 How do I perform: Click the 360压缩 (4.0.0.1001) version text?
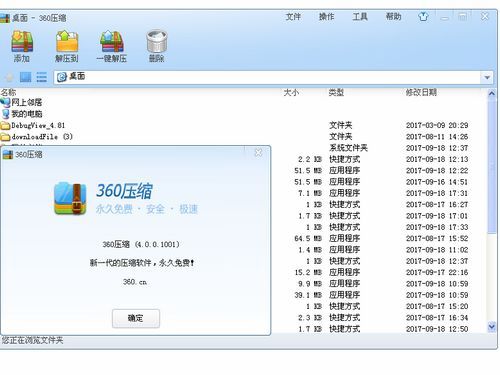click(141, 244)
